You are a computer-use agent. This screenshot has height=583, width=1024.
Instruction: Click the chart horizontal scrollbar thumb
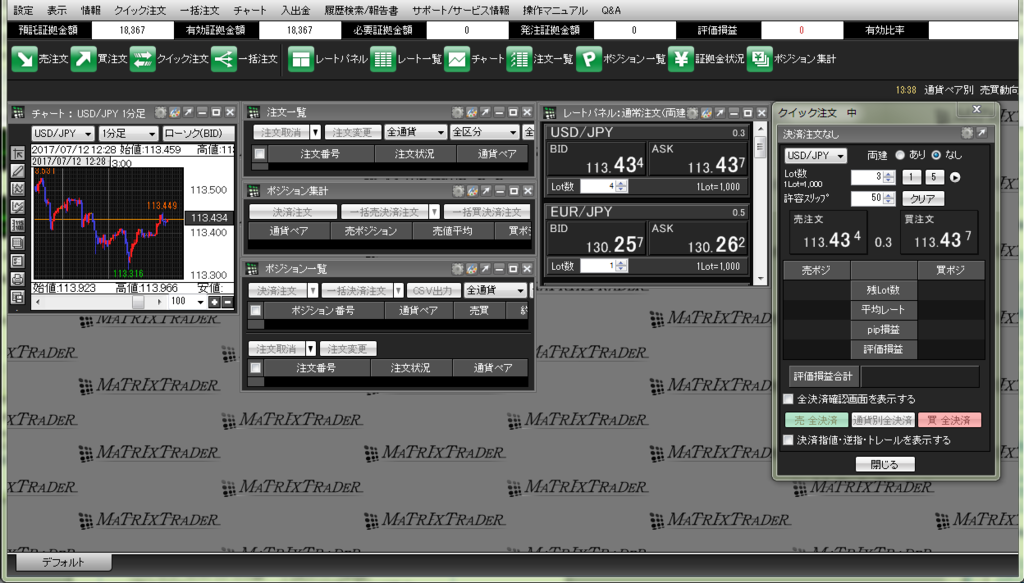tap(138, 302)
